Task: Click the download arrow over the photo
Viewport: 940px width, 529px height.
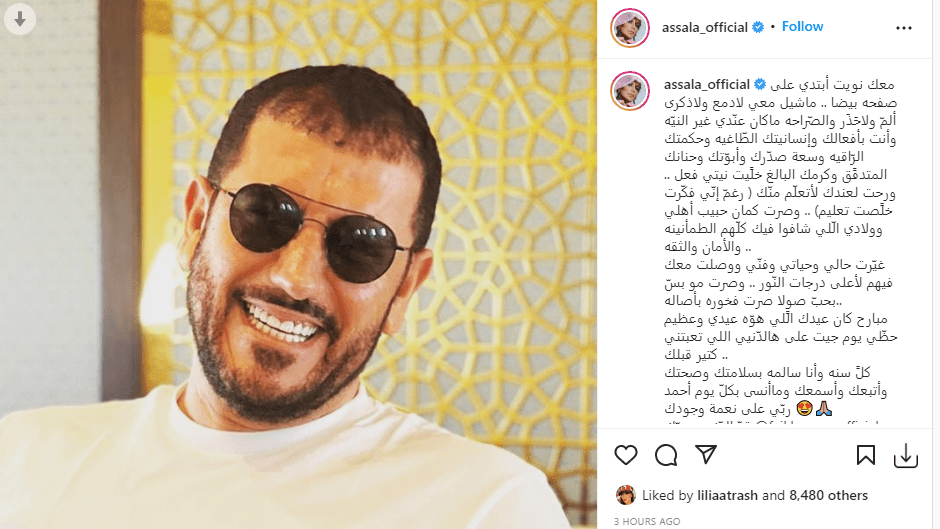Action: point(20,19)
